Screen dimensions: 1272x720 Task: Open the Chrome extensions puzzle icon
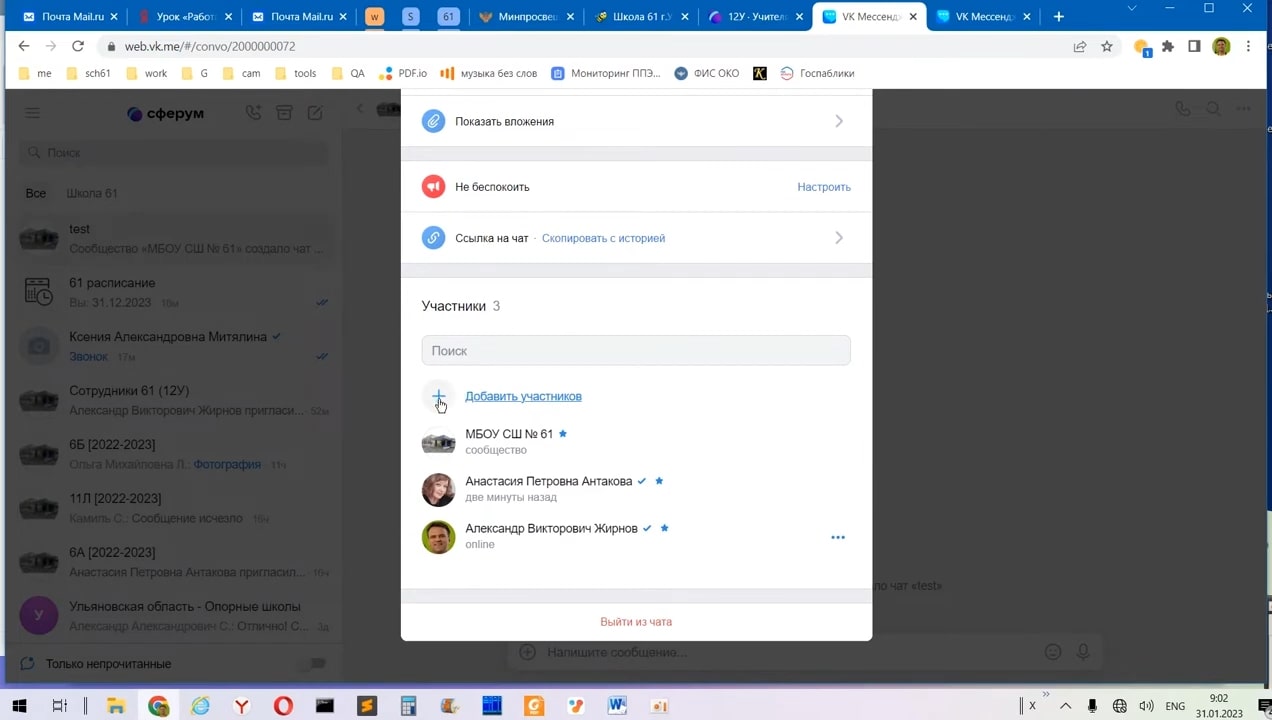point(1167,46)
